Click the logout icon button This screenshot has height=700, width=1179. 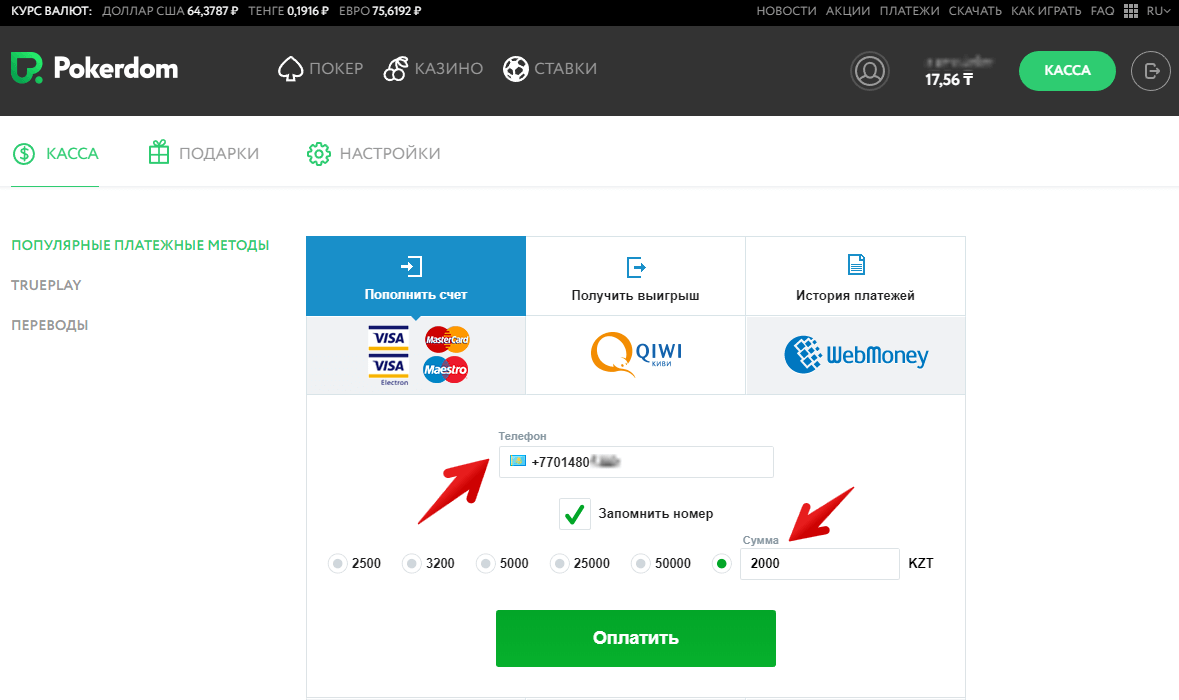[x=1150, y=71]
